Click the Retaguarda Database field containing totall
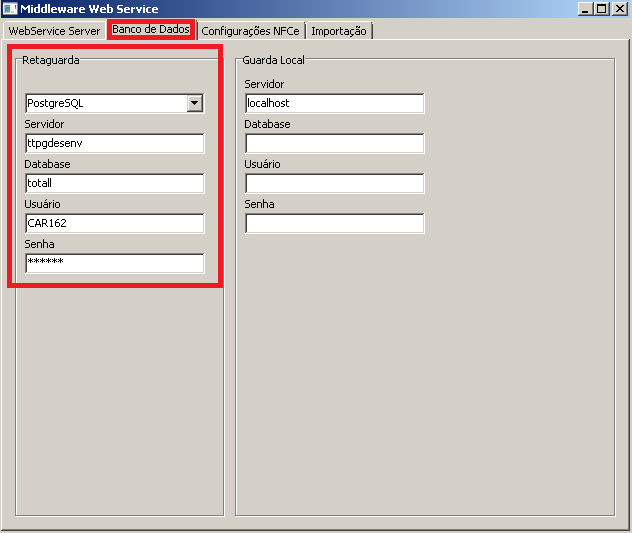Screen dimensions: 632x533 pyautogui.click(x=114, y=183)
